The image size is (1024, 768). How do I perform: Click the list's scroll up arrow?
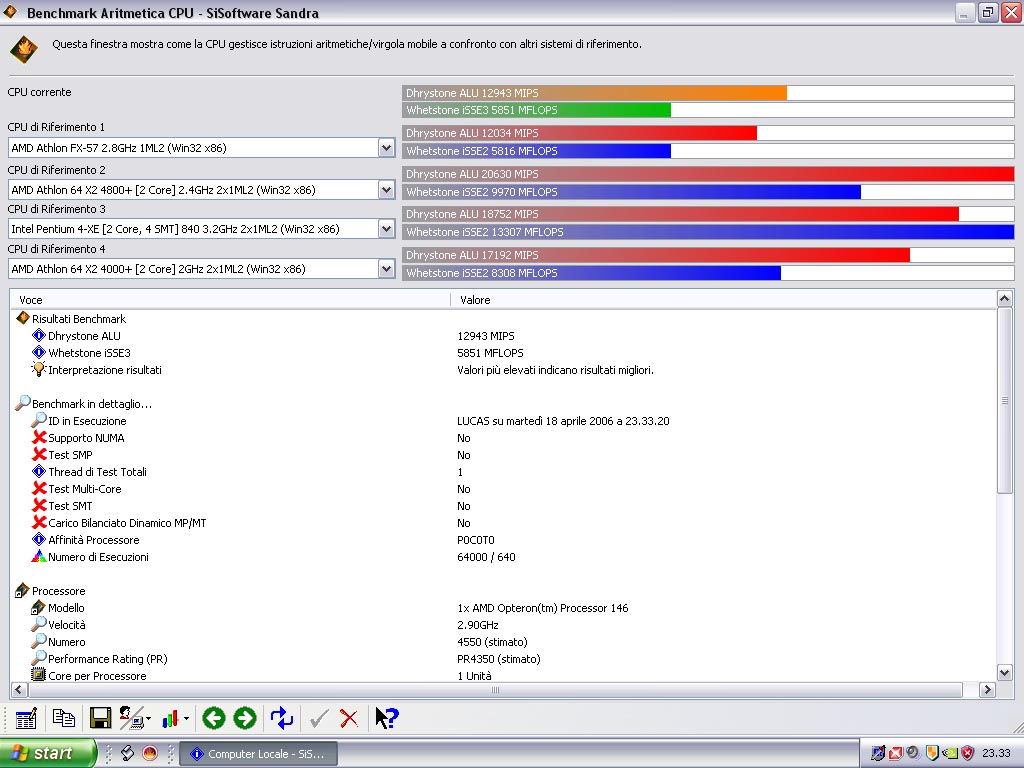1004,299
